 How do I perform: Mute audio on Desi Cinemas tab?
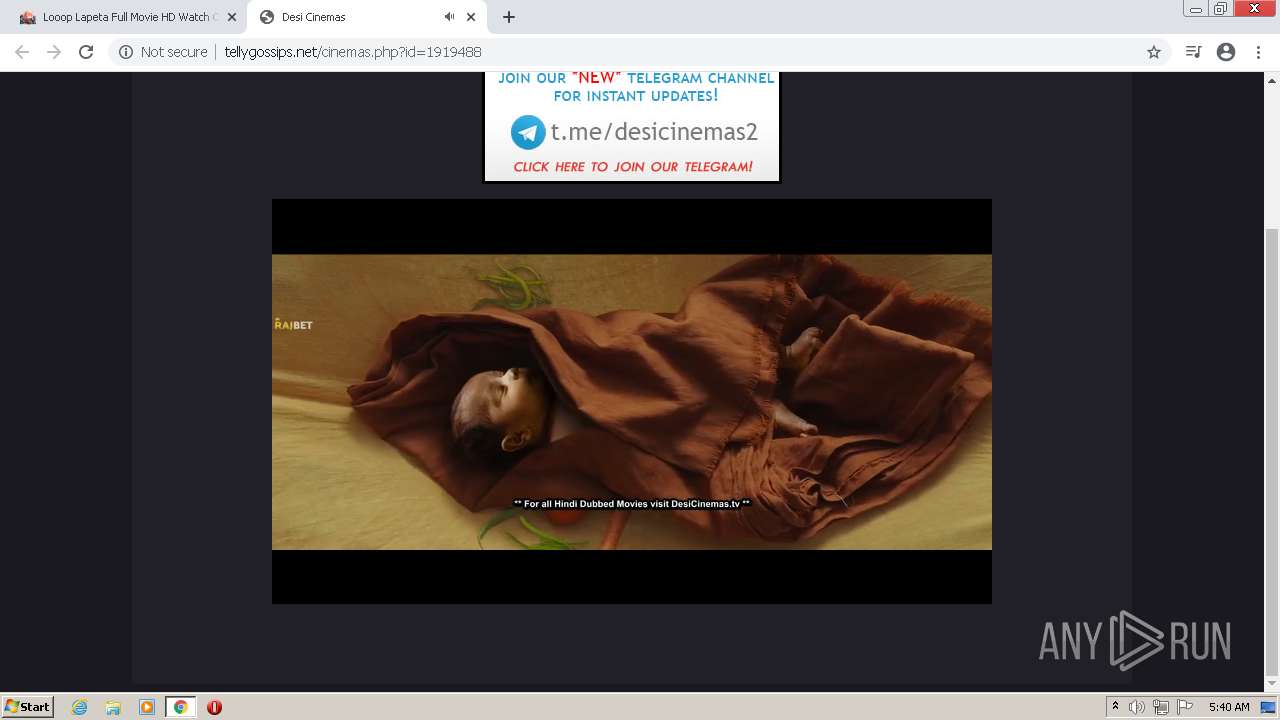(449, 17)
